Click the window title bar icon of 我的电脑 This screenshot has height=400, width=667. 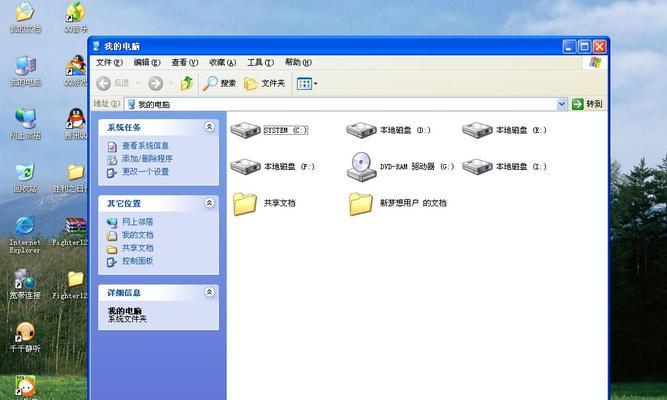coord(97,46)
